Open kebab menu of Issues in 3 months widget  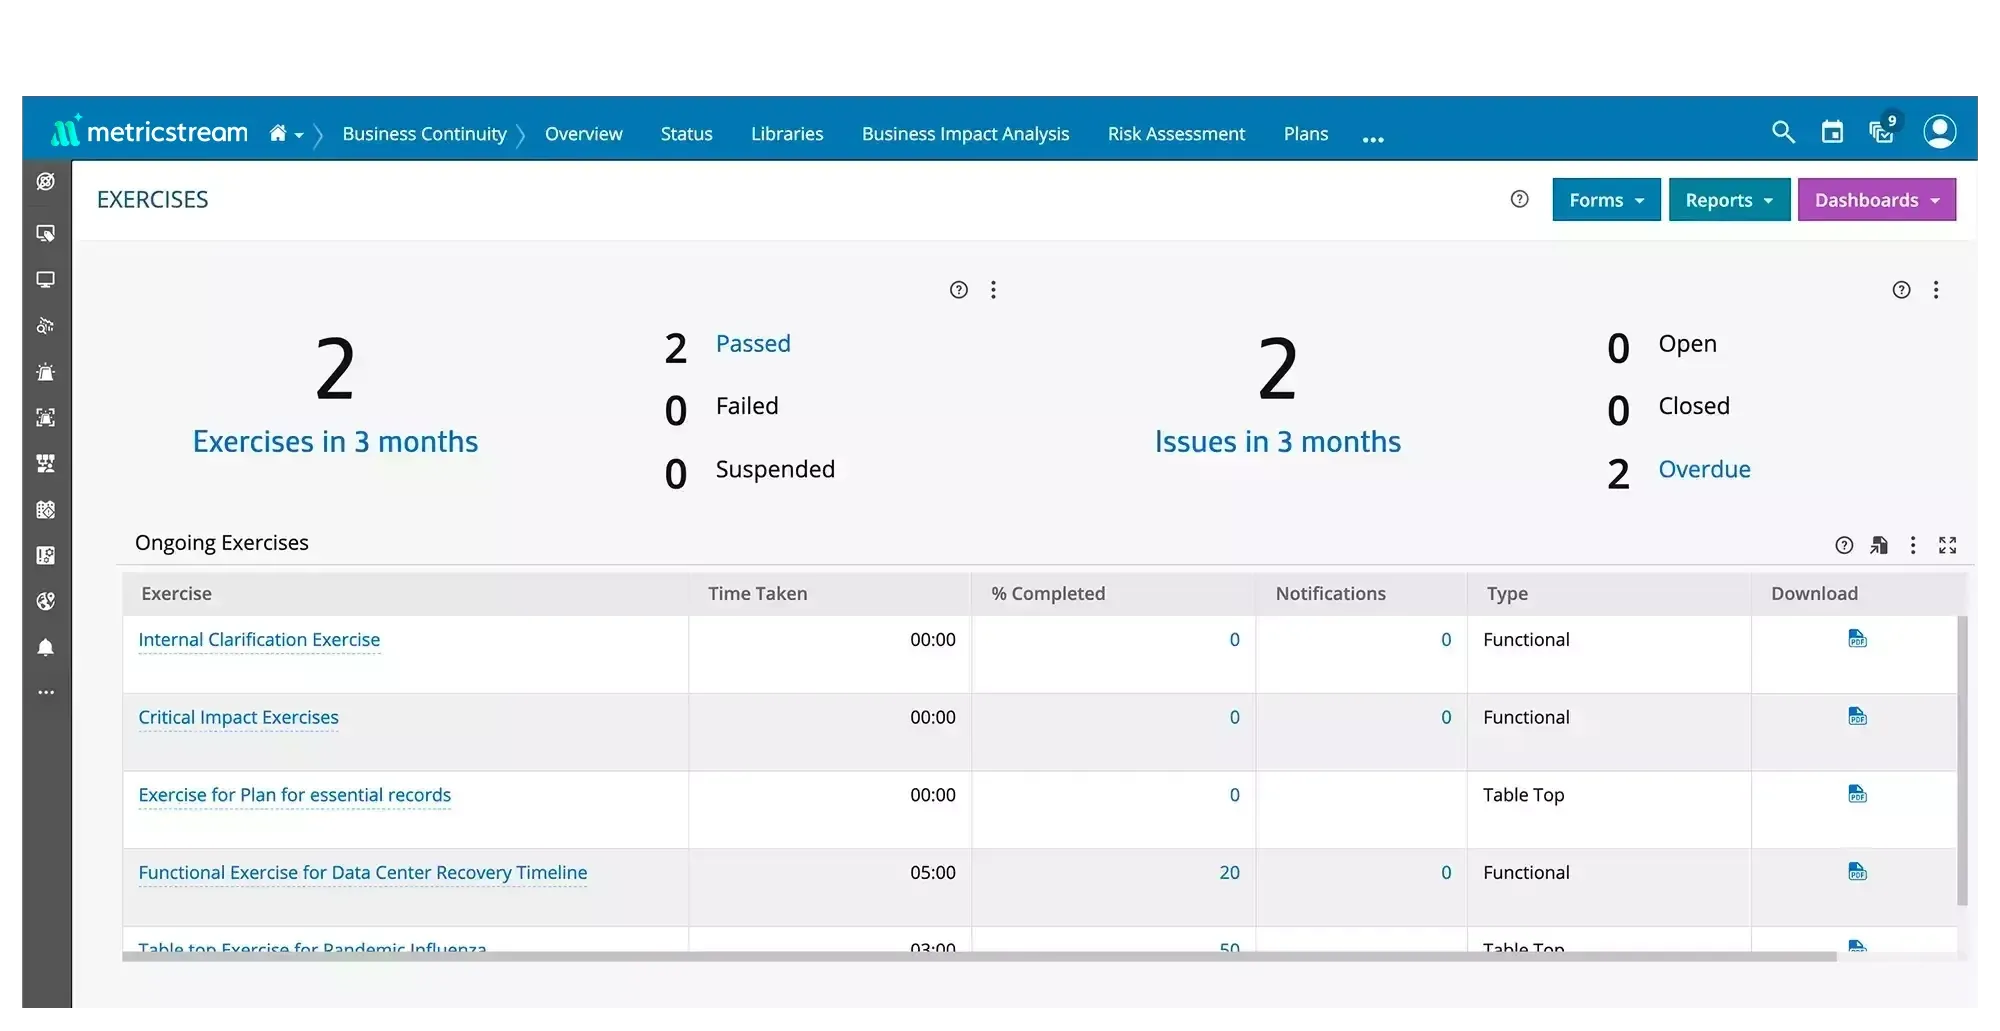point(1936,290)
